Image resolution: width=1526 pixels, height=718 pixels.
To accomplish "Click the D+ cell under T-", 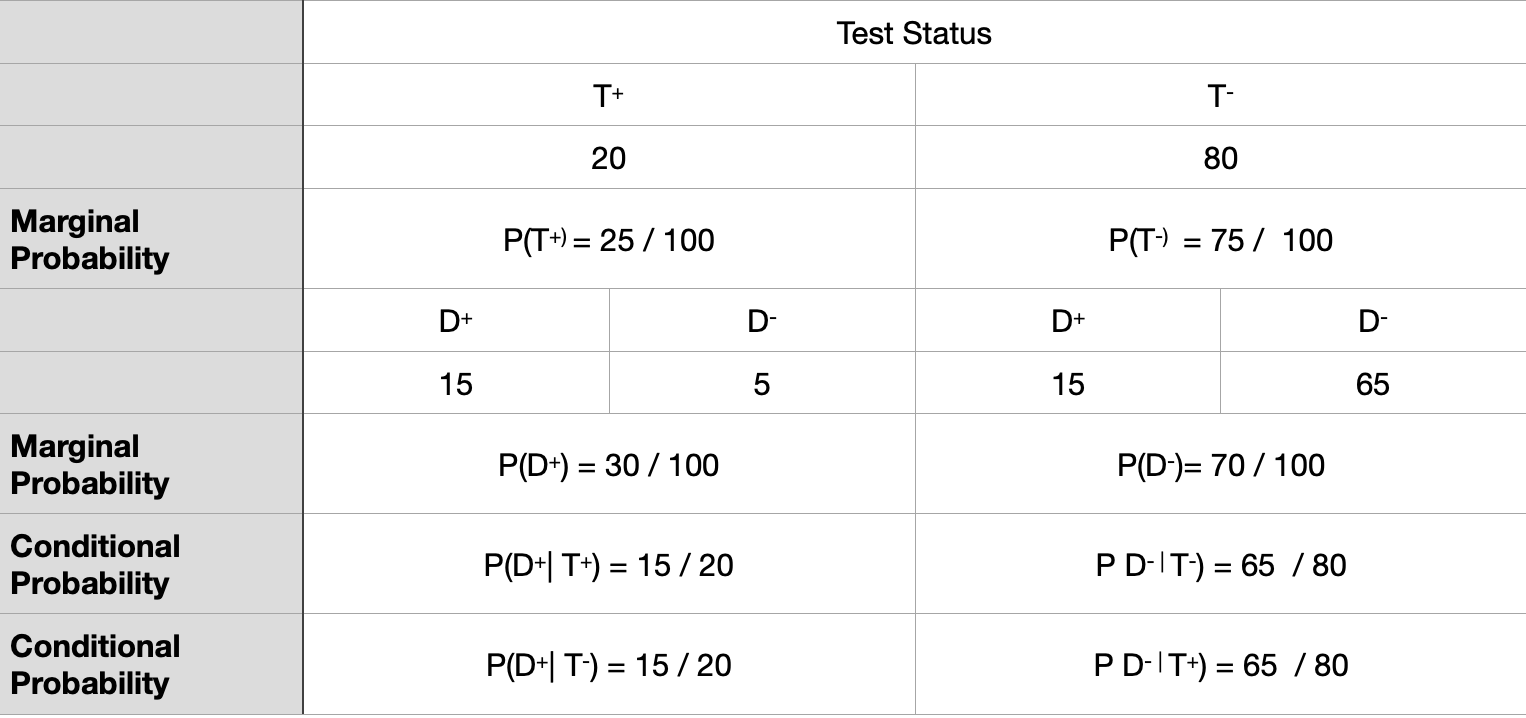I will tap(1067, 321).
